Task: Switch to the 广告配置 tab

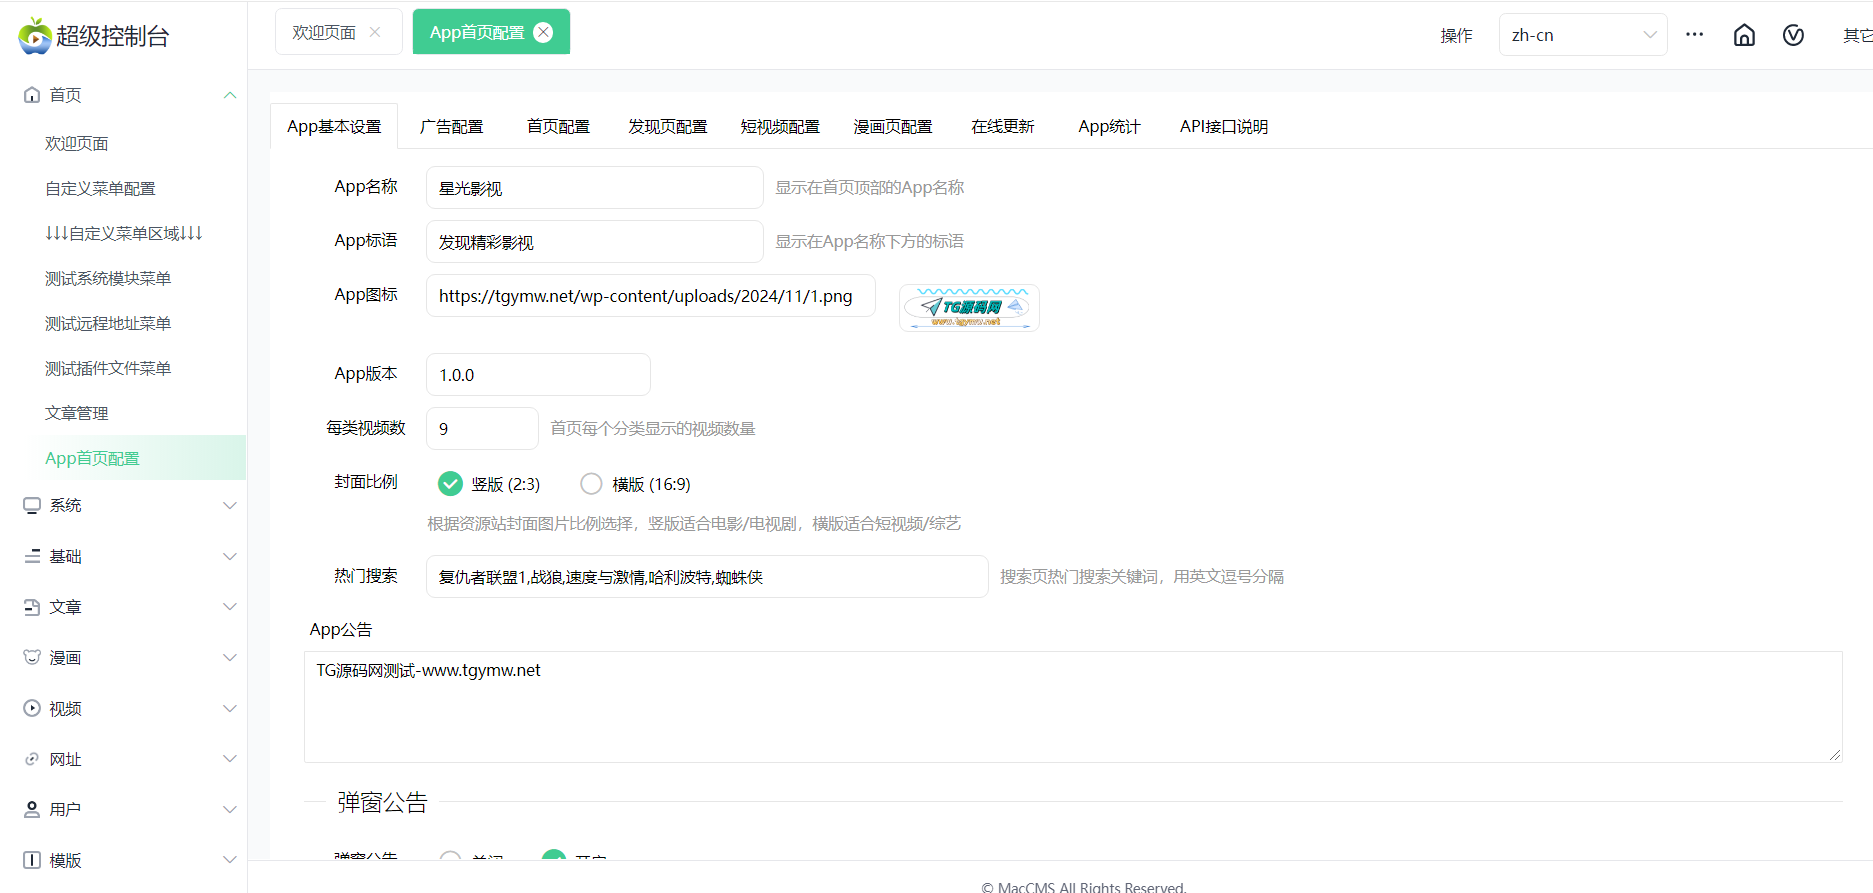Action: point(451,127)
